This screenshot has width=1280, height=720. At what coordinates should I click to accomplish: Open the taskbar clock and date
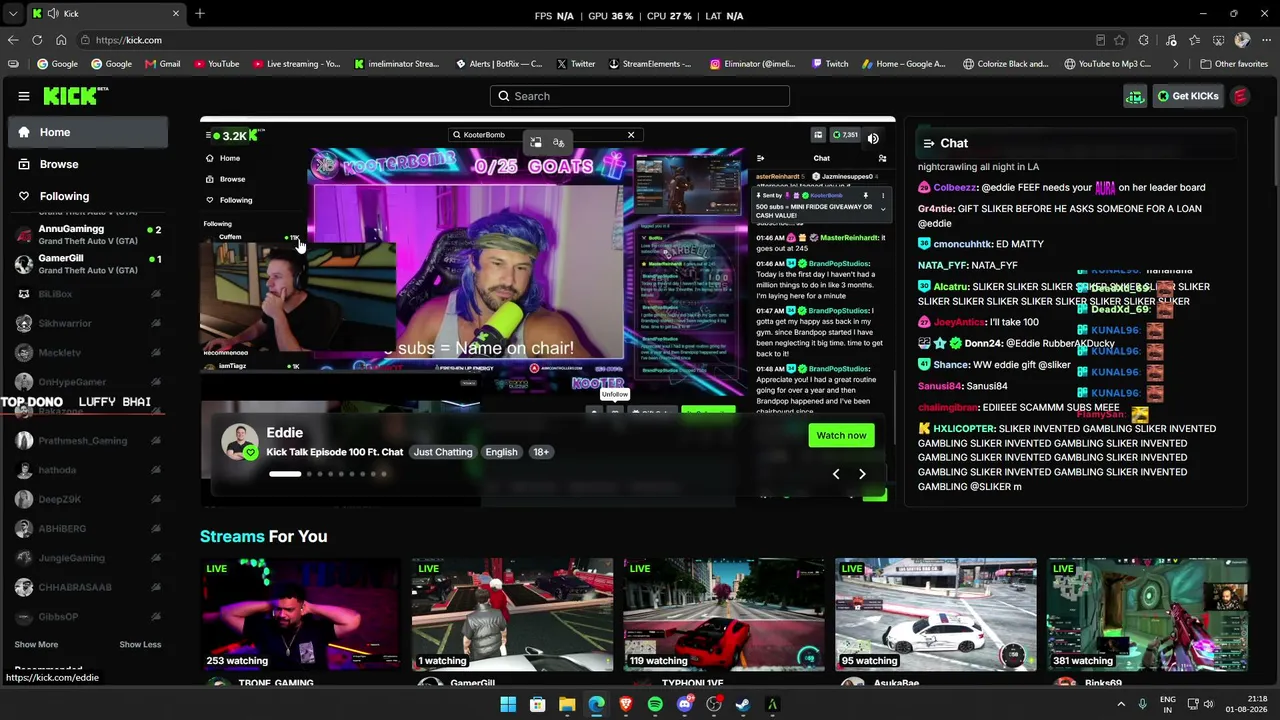pos(1247,704)
